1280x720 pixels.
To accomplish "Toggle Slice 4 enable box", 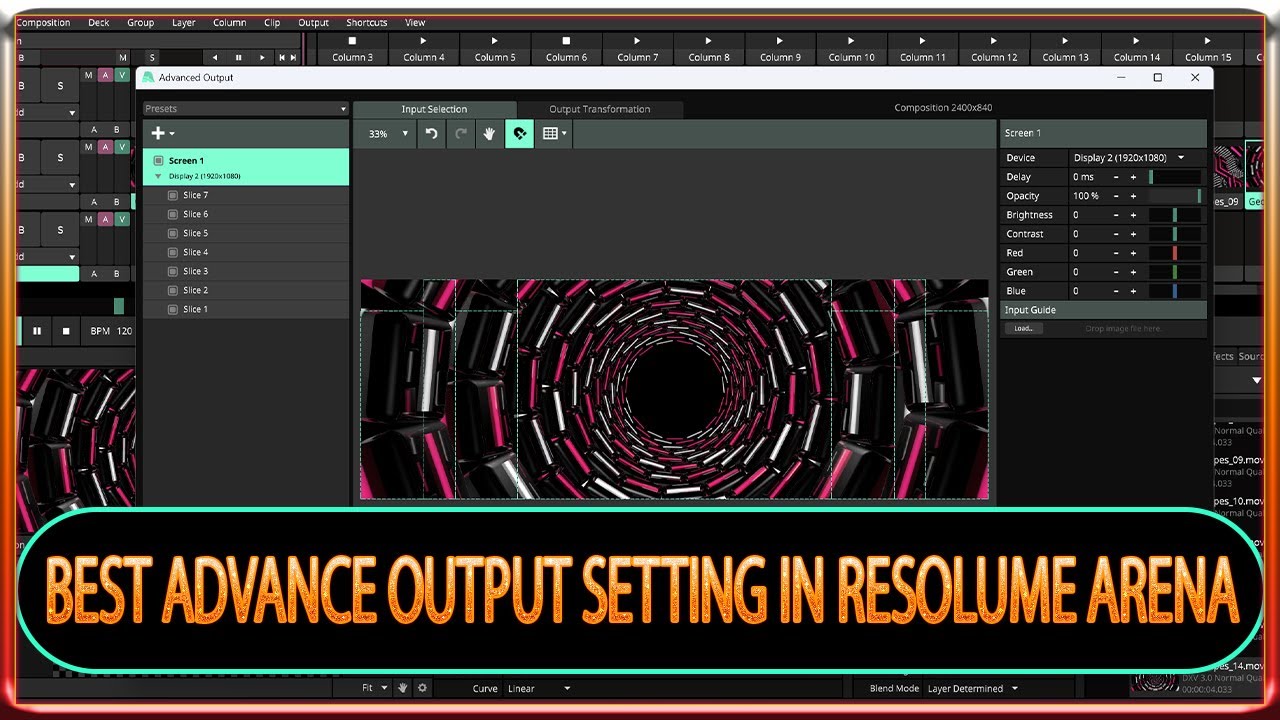I will 173,253.
